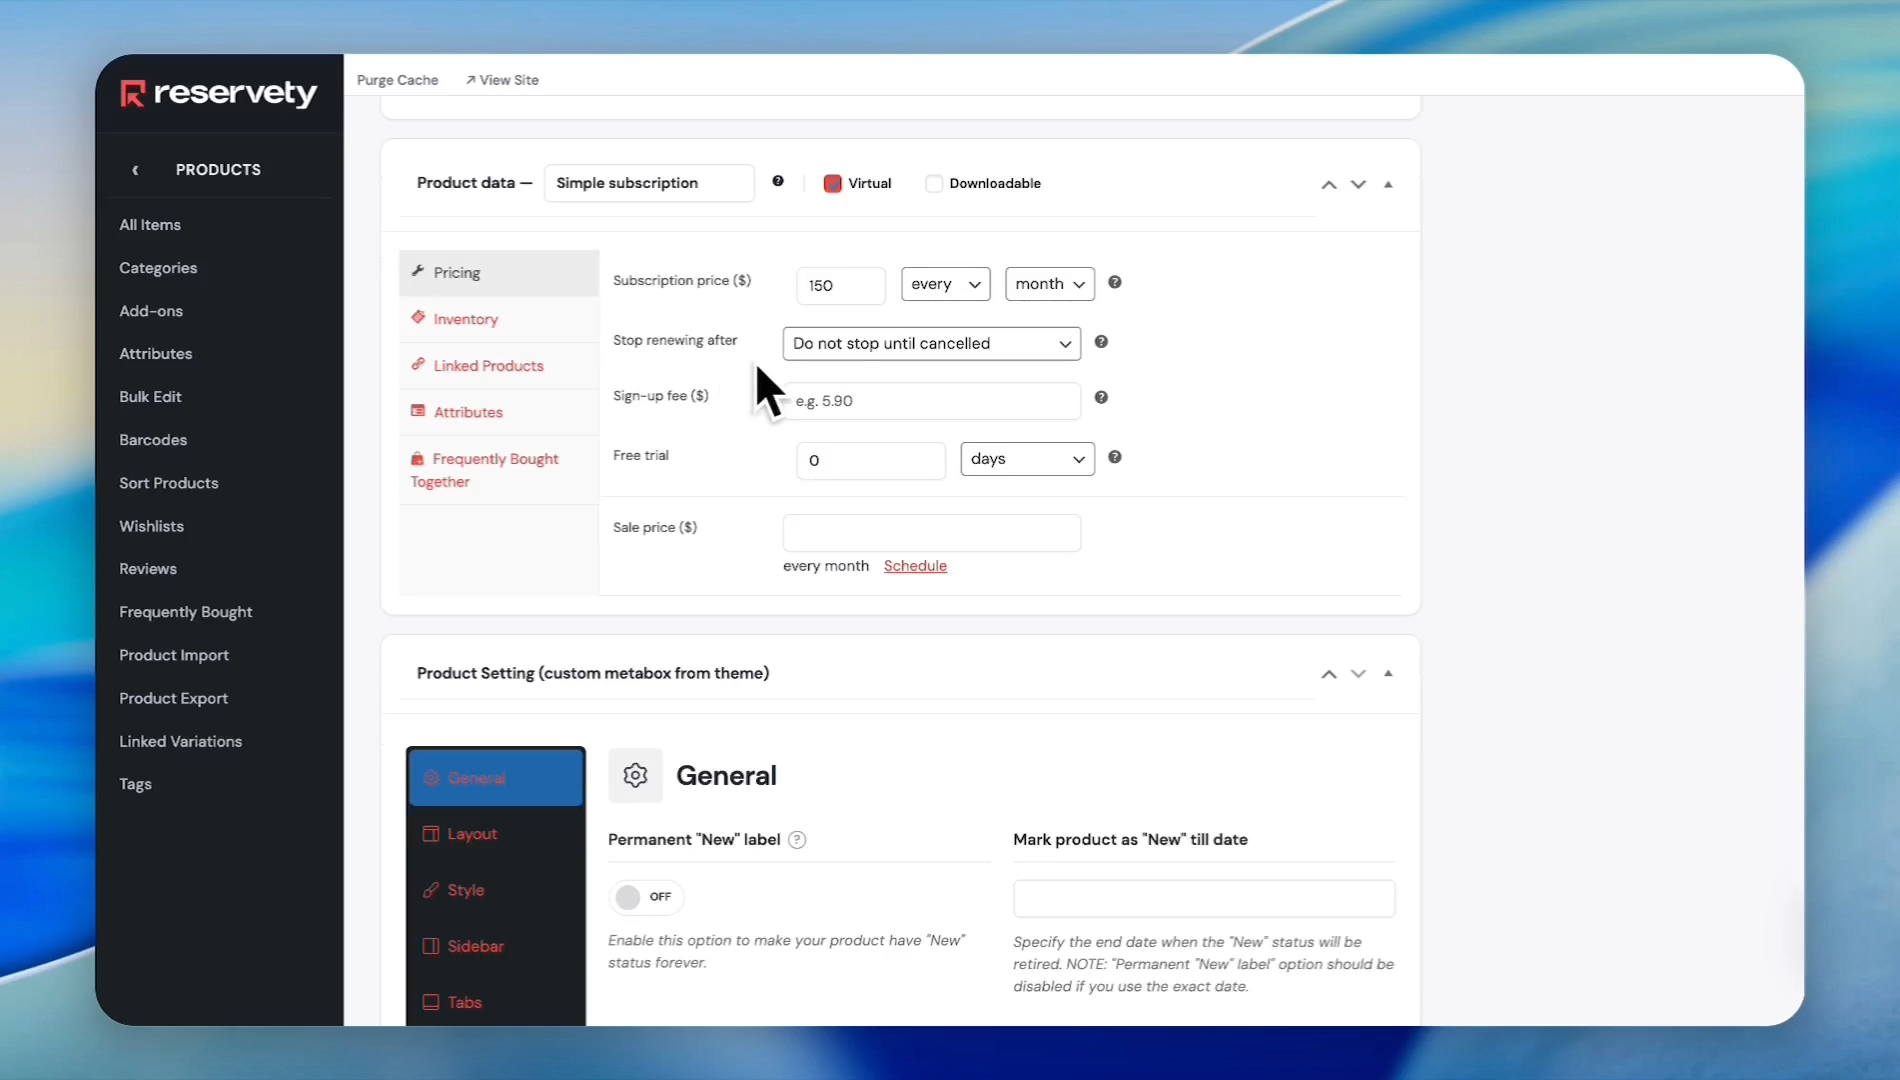The width and height of the screenshot is (1900, 1080).
Task: Open Stop renewing after dropdown
Action: point(931,344)
